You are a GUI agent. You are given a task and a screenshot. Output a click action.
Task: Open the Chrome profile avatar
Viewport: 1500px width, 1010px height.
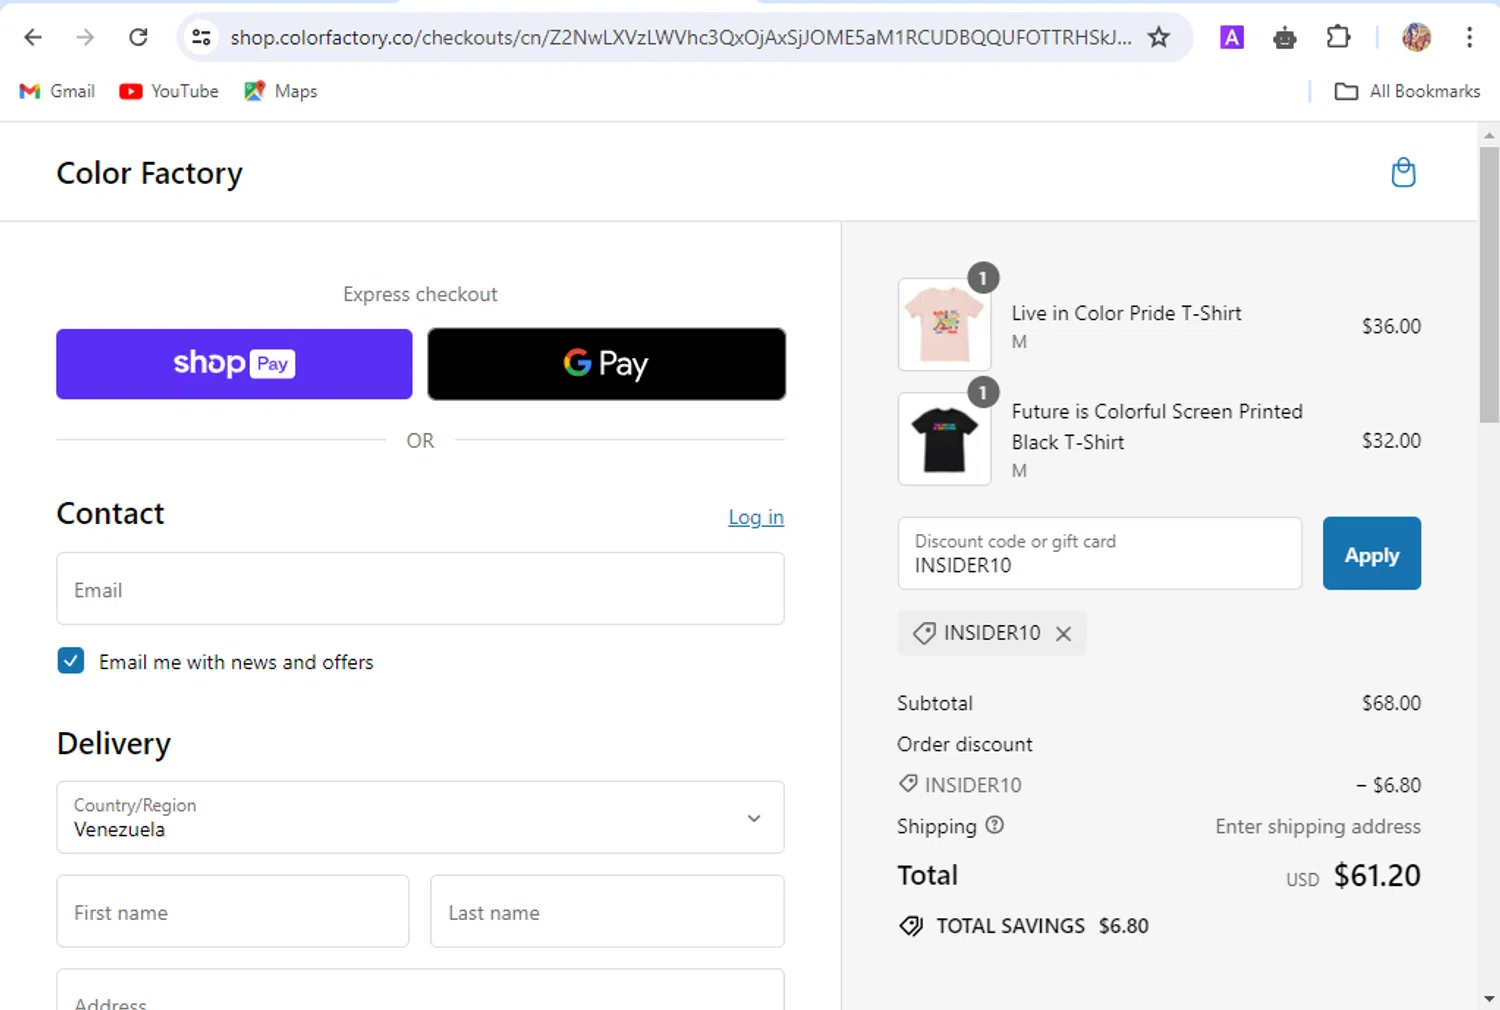[x=1416, y=37]
